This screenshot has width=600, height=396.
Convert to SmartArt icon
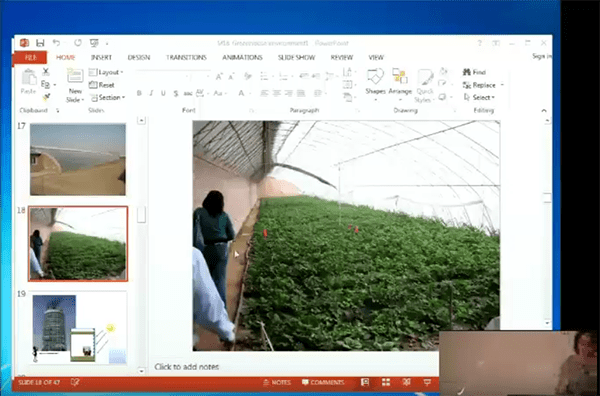pos(349,97)
